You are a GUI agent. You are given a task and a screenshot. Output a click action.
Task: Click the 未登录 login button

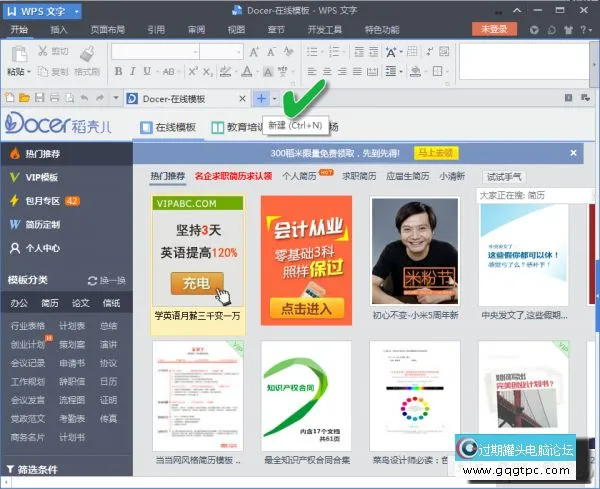pyautogui.click(x=494, y=29)
